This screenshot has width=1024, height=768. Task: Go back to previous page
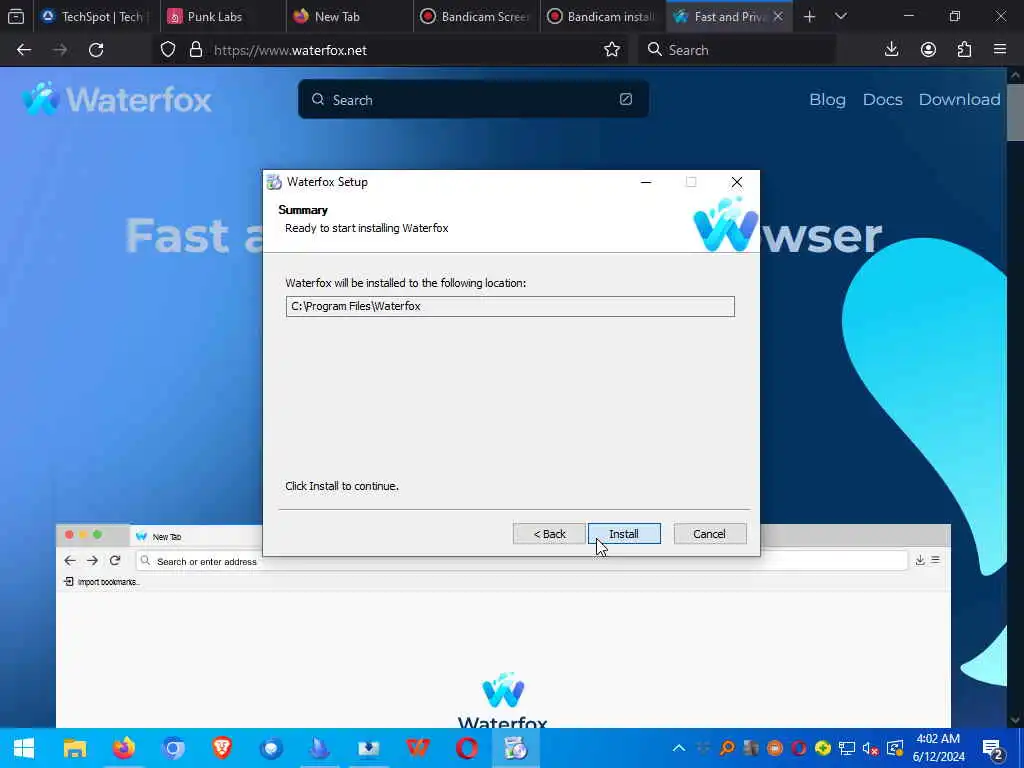click(x=24, y=50)
